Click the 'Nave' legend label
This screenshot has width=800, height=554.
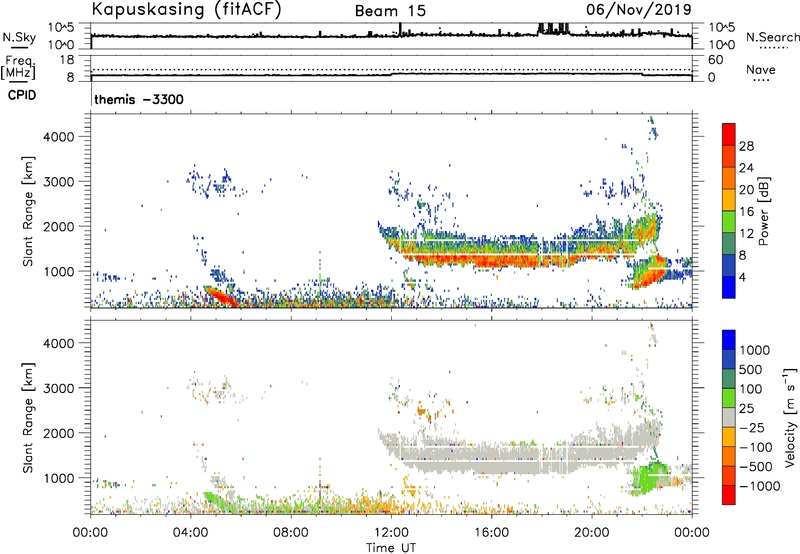coord(761,69)
